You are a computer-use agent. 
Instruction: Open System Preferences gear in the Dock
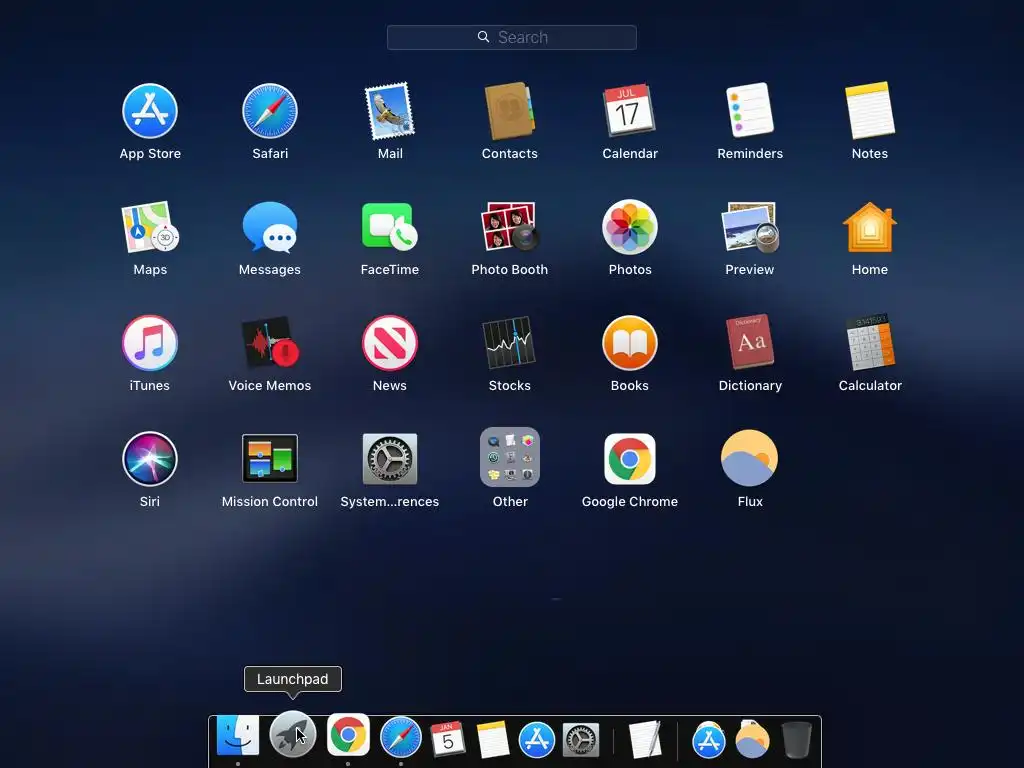pos(581,740)
